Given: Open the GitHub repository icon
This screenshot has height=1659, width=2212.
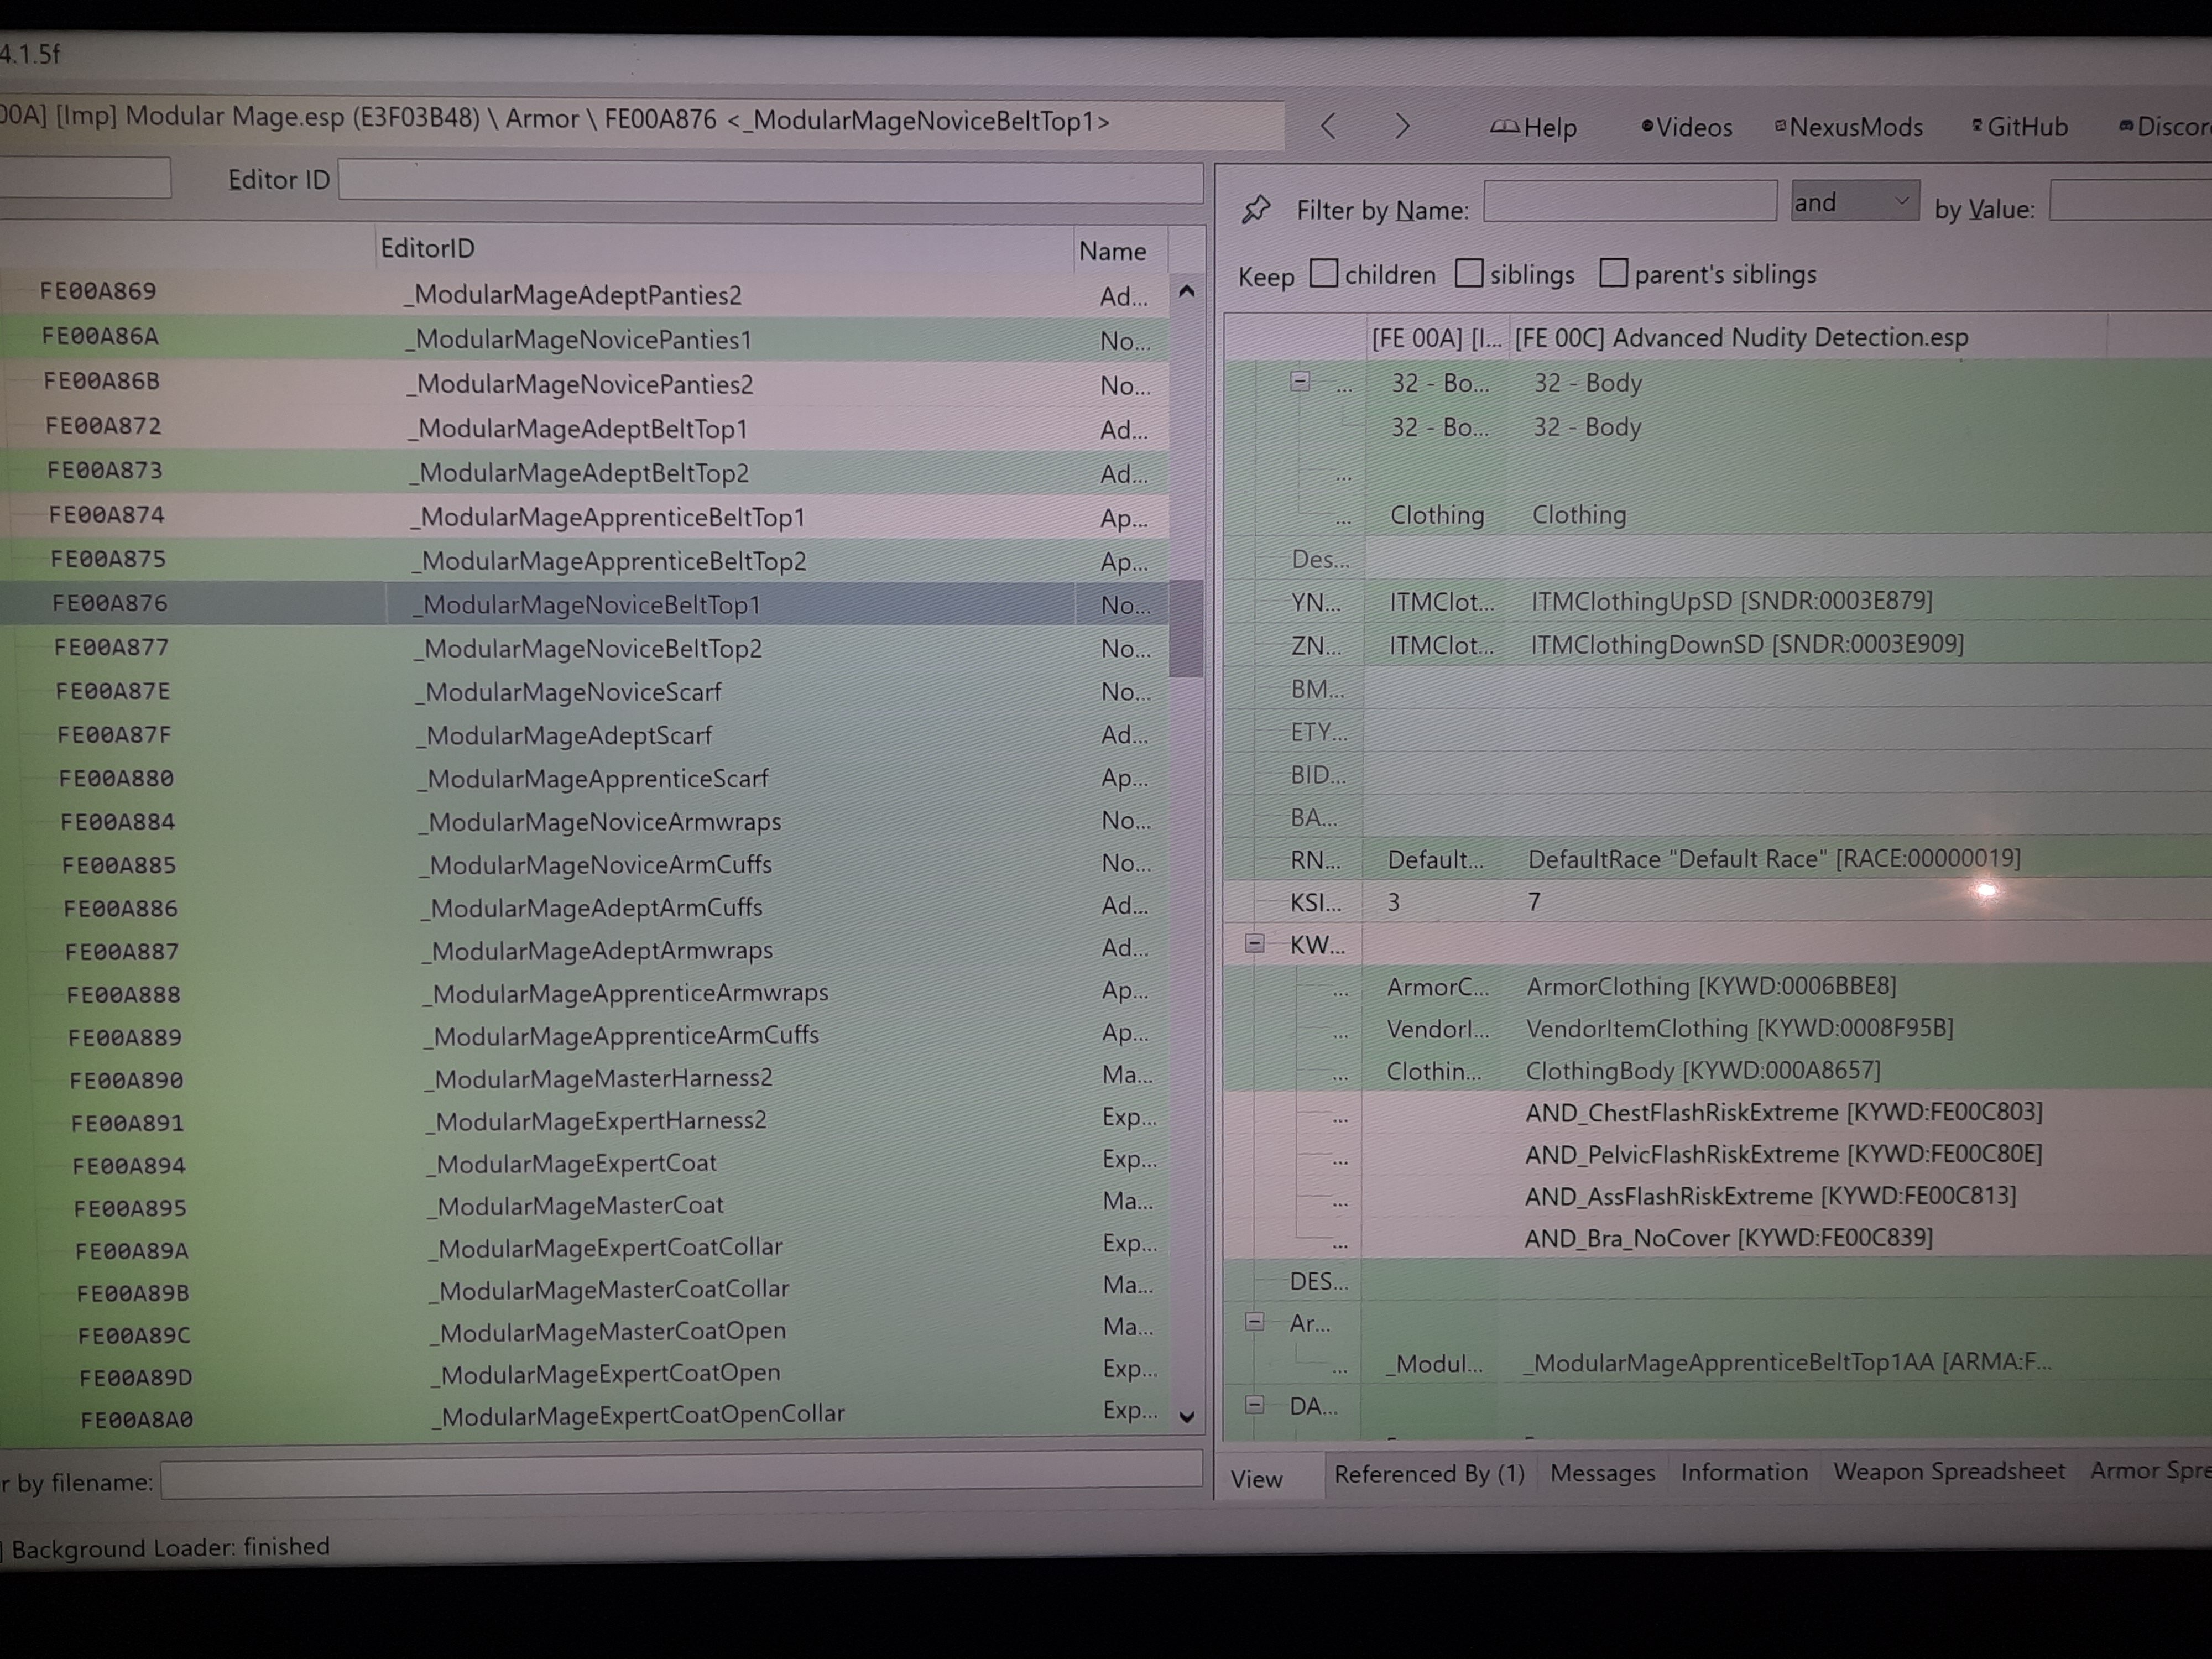Looking at the screenshot, I should tap(1977, 127).
